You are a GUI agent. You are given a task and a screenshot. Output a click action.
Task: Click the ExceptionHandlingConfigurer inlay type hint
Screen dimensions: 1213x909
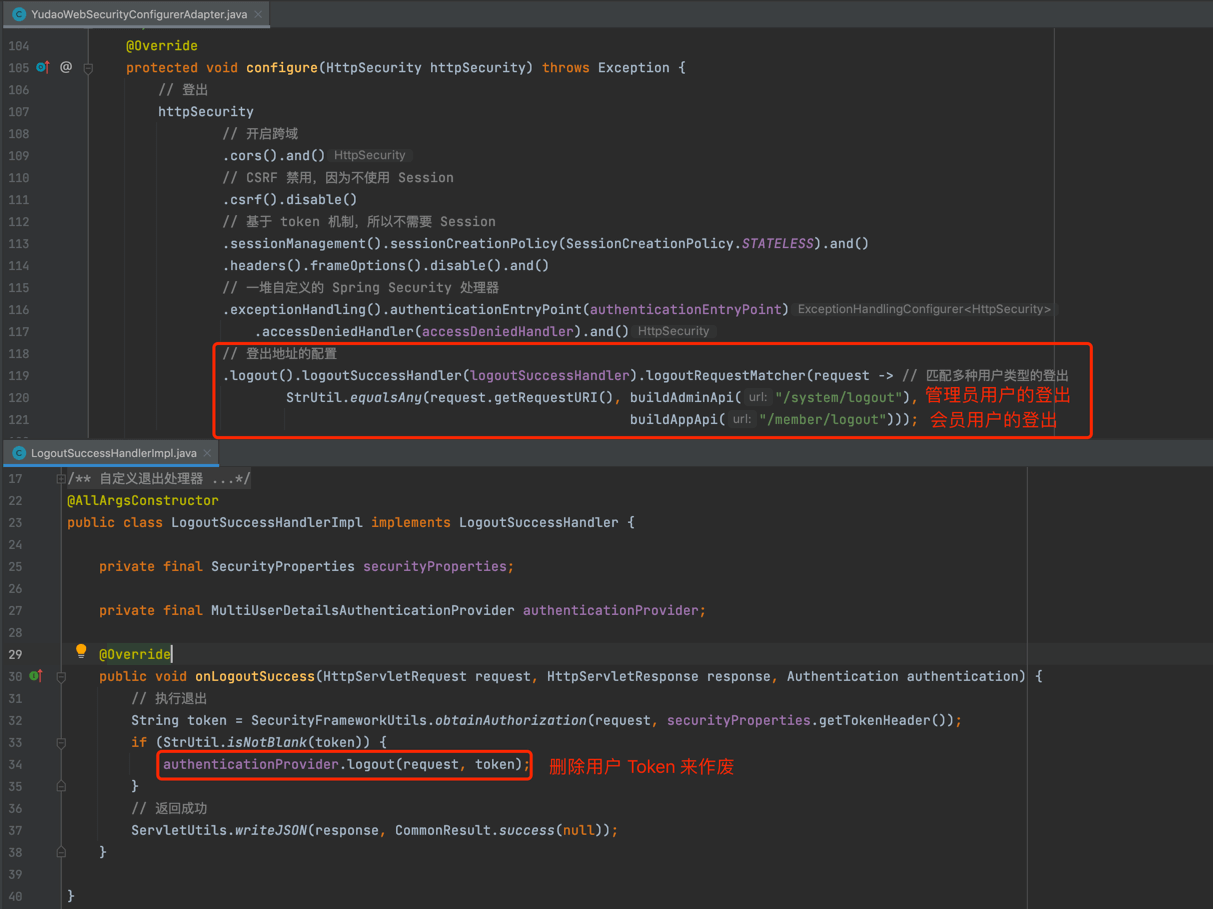tap(923, 310)
